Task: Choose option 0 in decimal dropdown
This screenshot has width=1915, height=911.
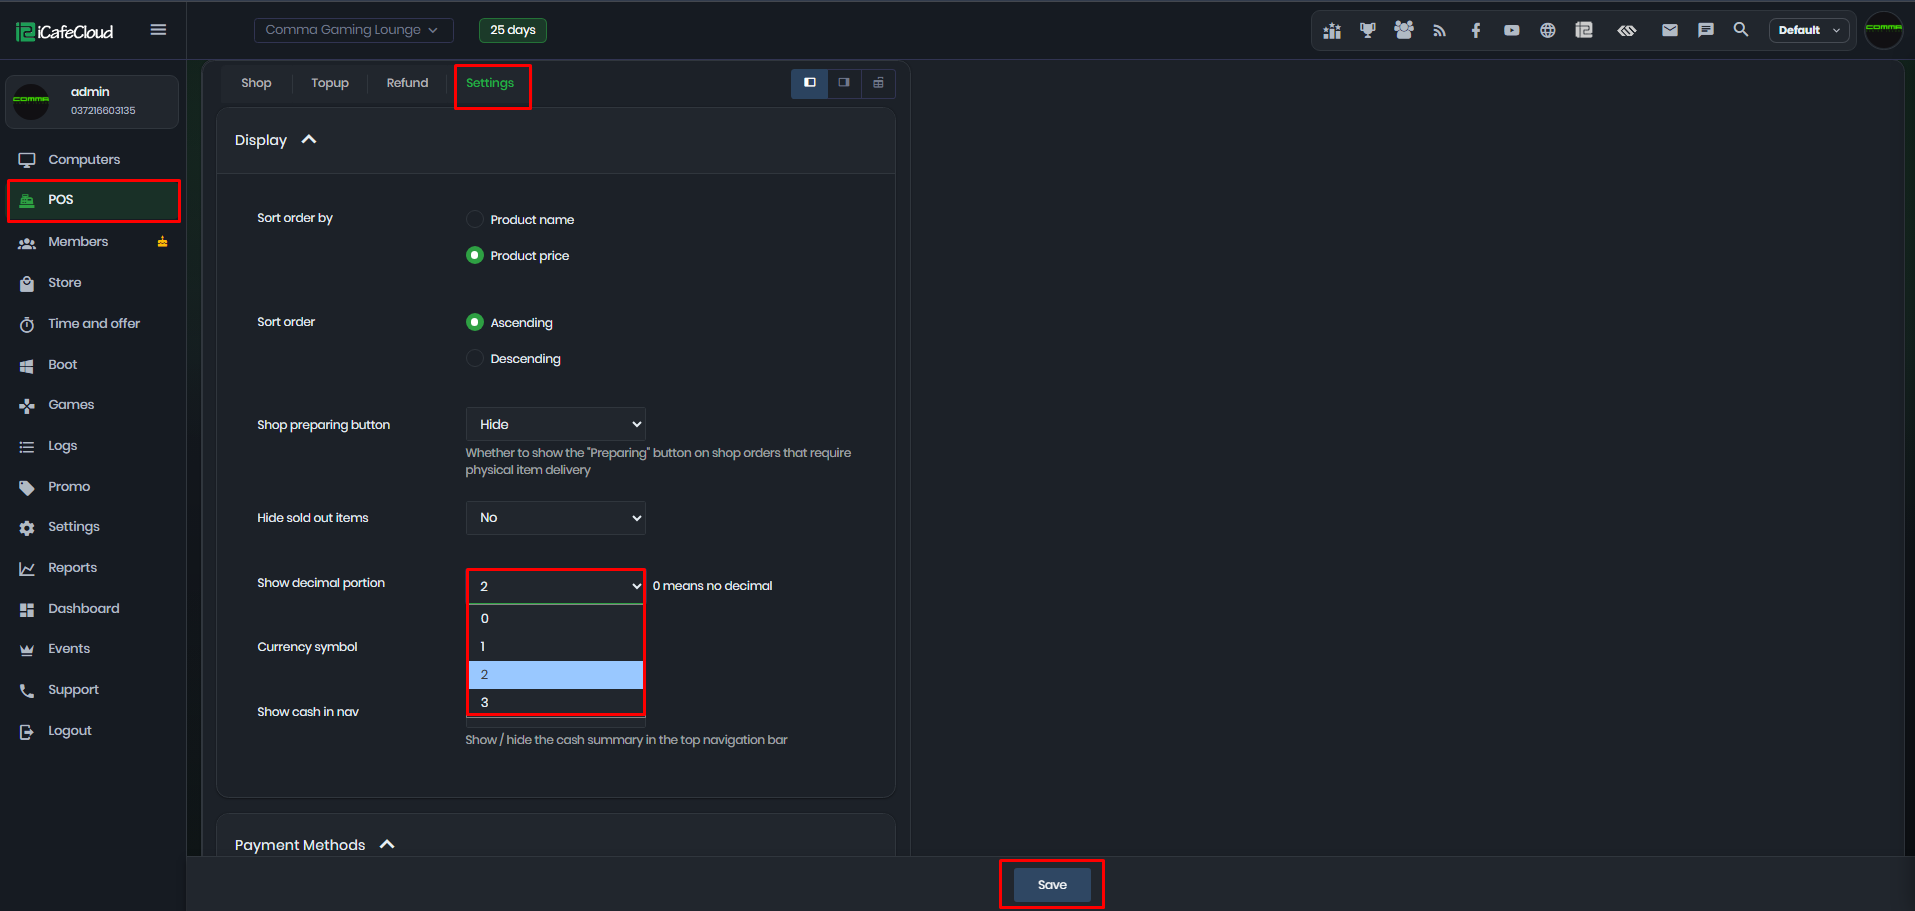Action: pyautogui.click(x=556, y=619)
